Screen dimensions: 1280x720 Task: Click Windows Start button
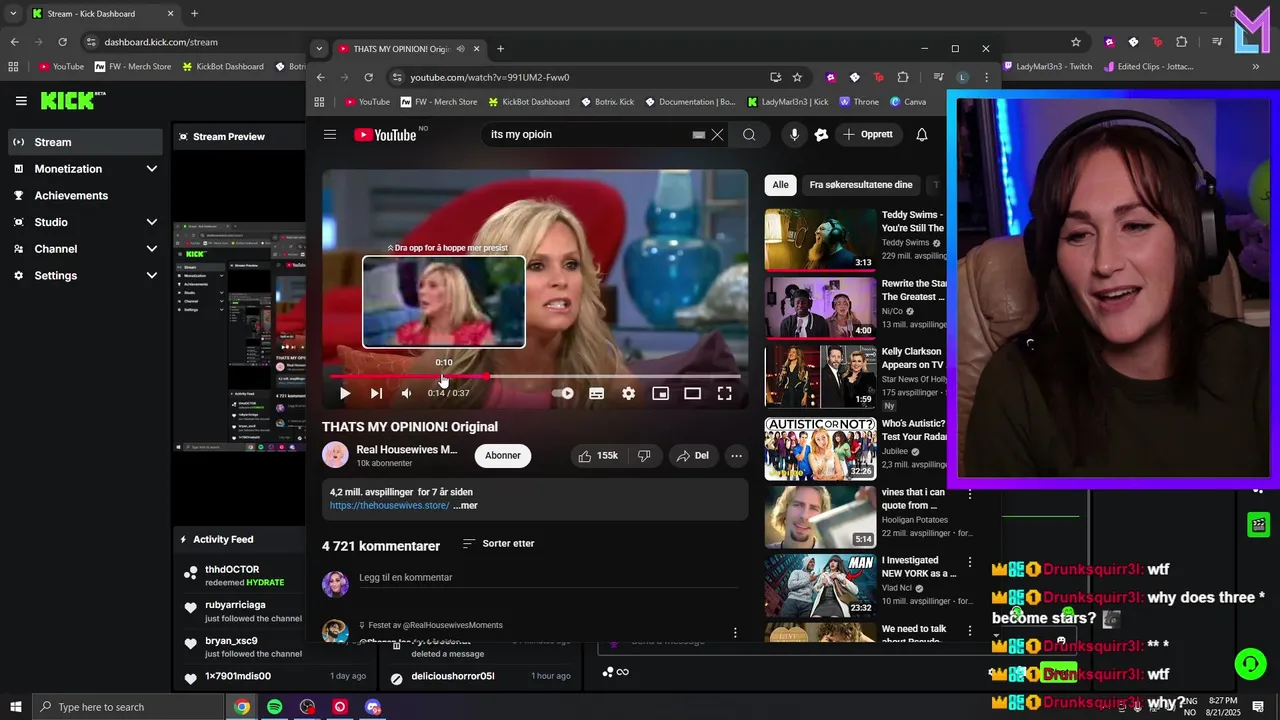point(16,707)
